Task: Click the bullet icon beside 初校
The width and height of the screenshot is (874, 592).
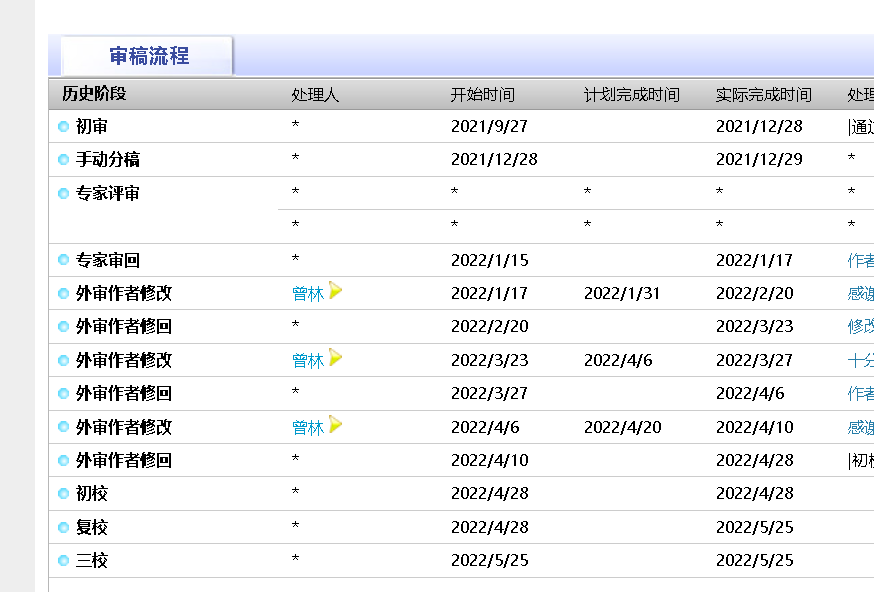Action: [64, 494]
